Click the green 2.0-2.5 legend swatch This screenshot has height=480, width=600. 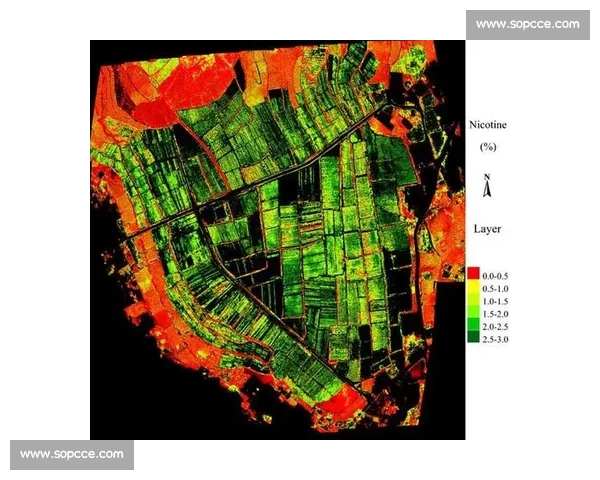(472, 326)
